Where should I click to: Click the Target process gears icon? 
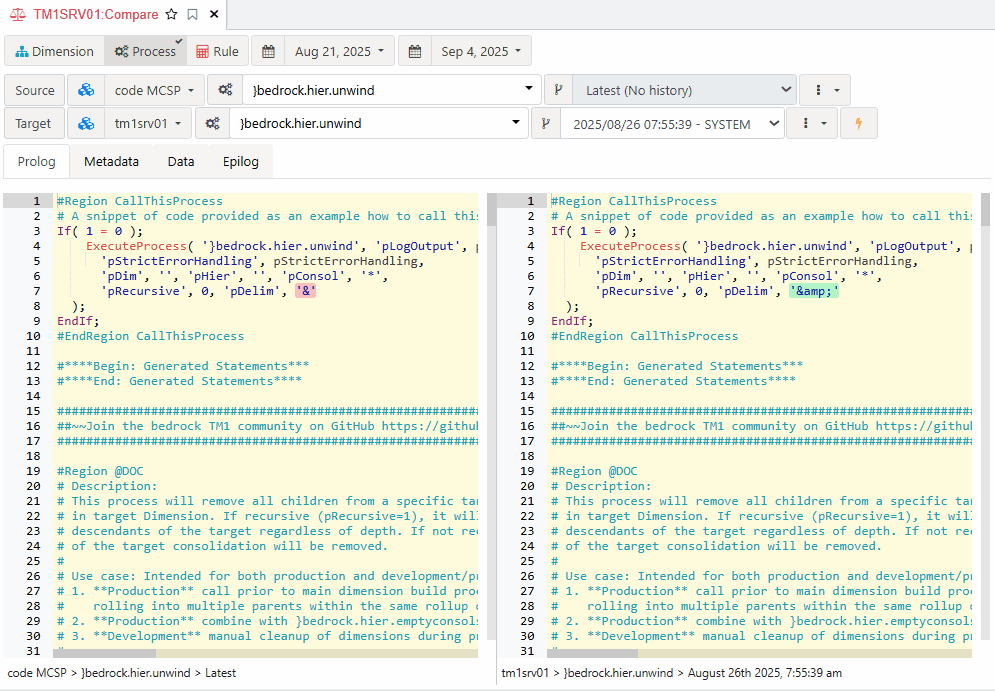(211, 124)
